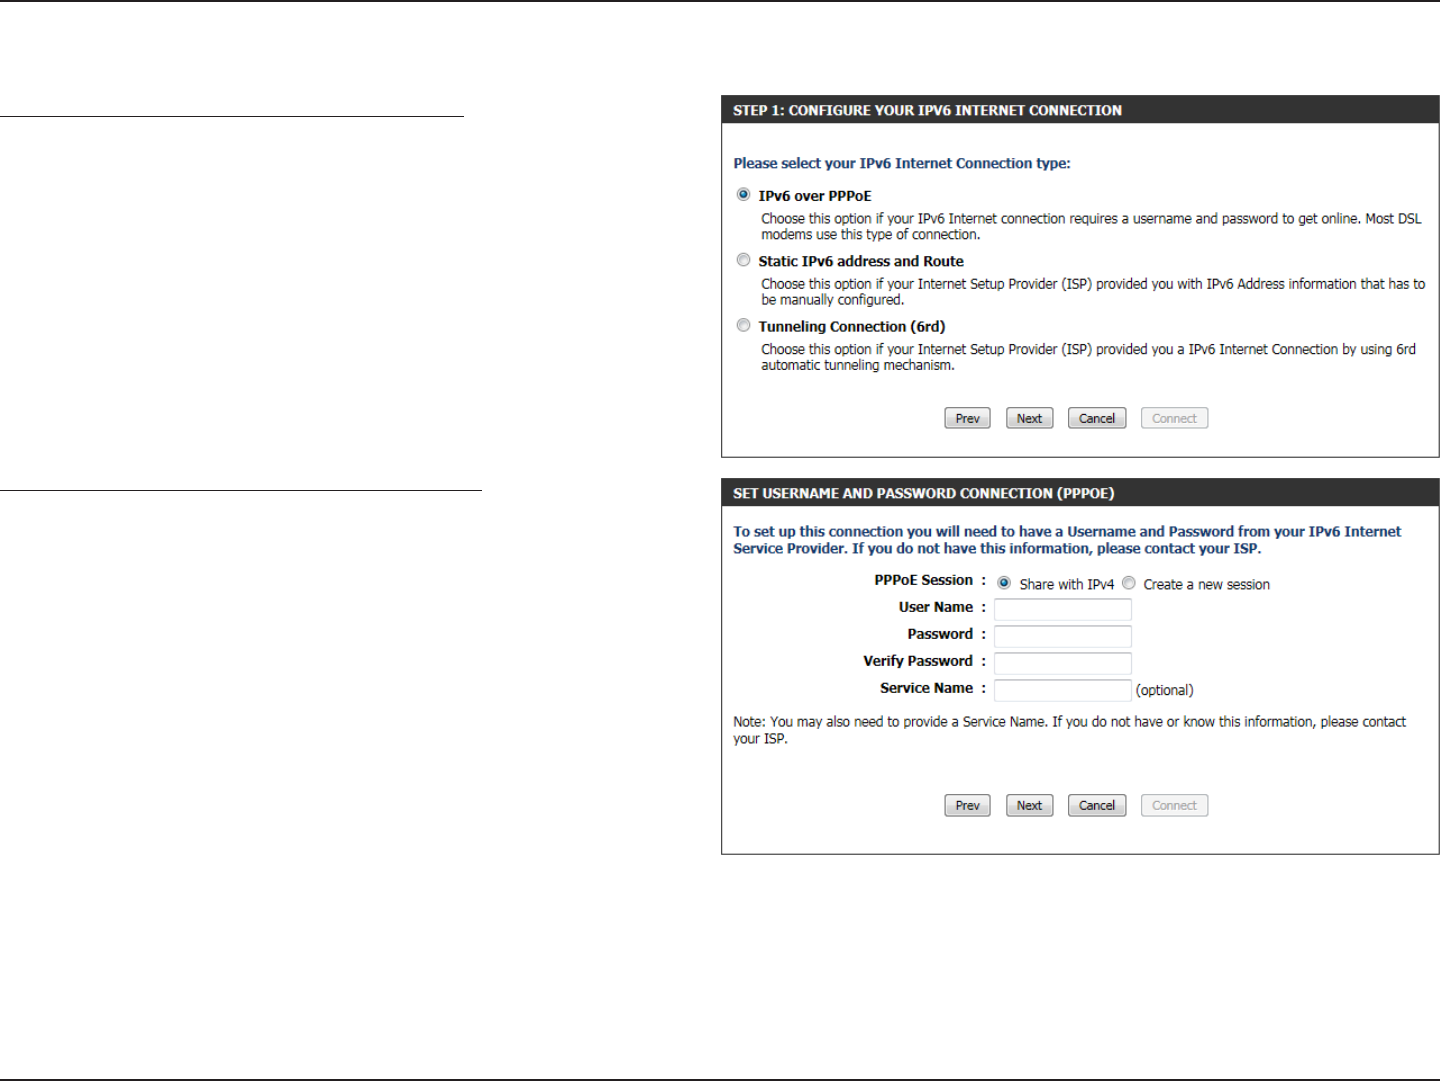Click the 'Service Name' field label
Screen dimensions: 1441x1081
click(926, 688)
